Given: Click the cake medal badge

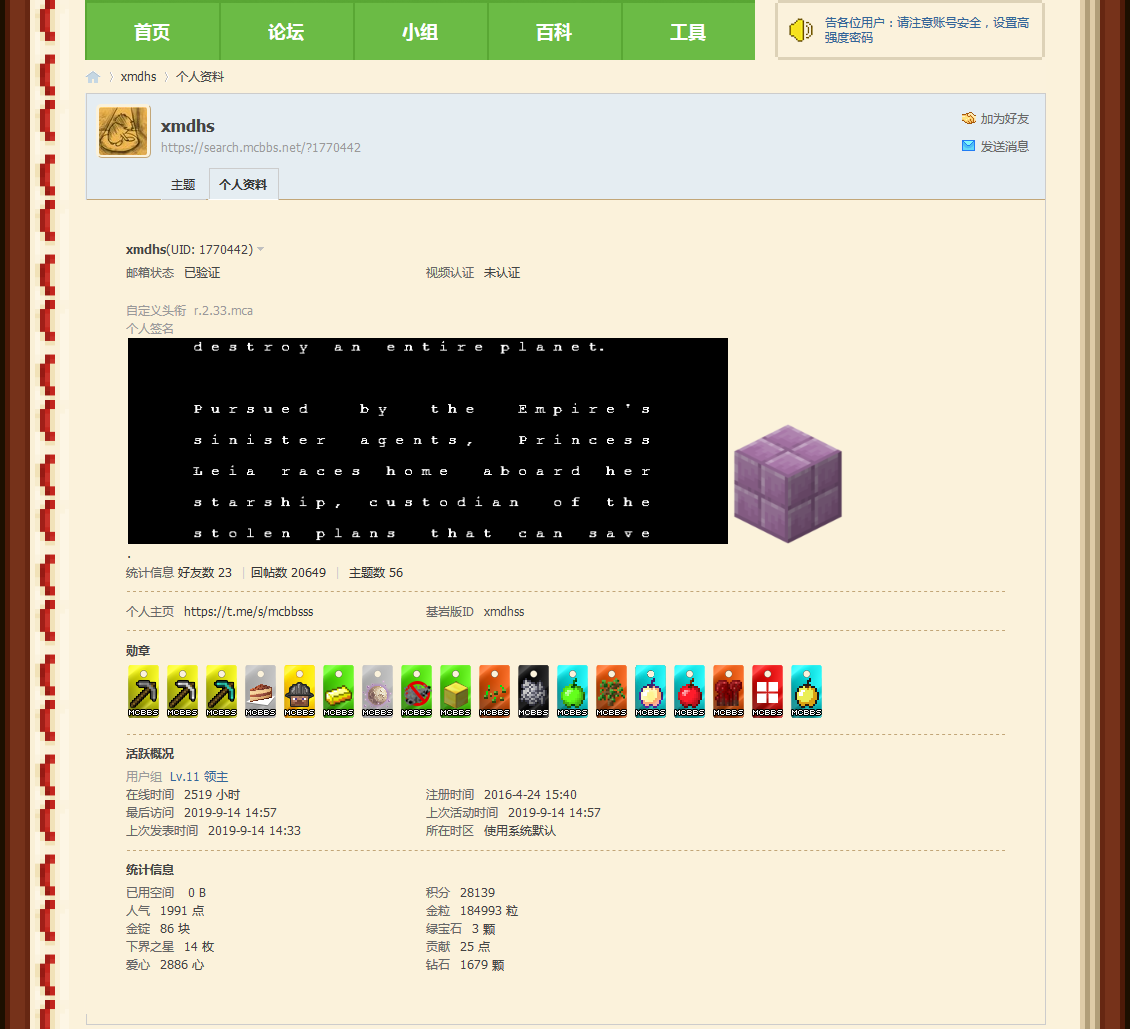Looking at the screenshot, I should pyautogui.click(x=260, y=691).
